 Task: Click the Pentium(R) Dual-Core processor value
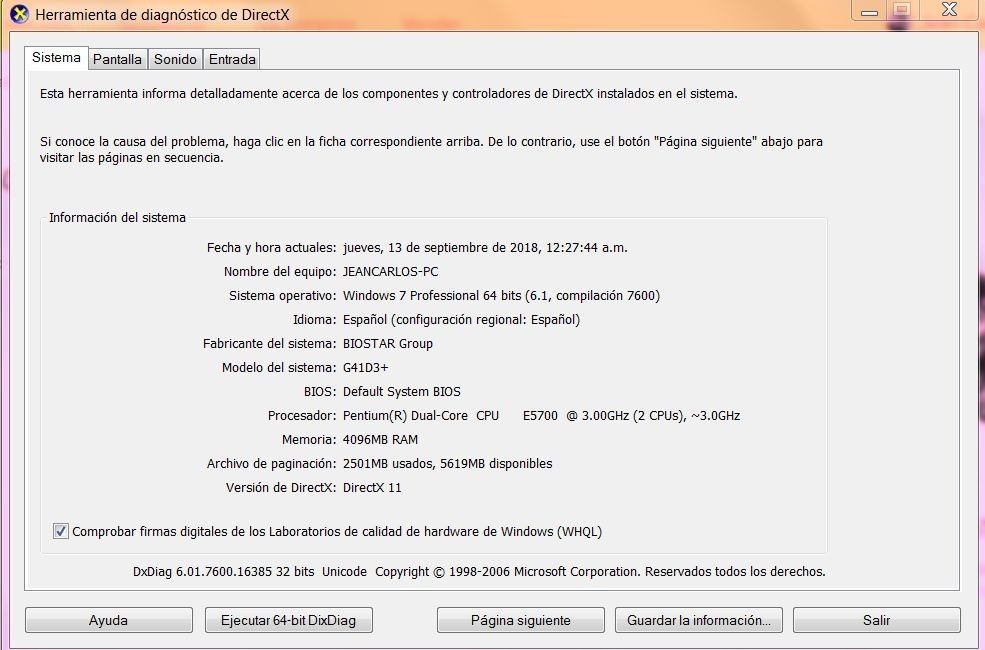pyautogui.click(x=541, y=416)
